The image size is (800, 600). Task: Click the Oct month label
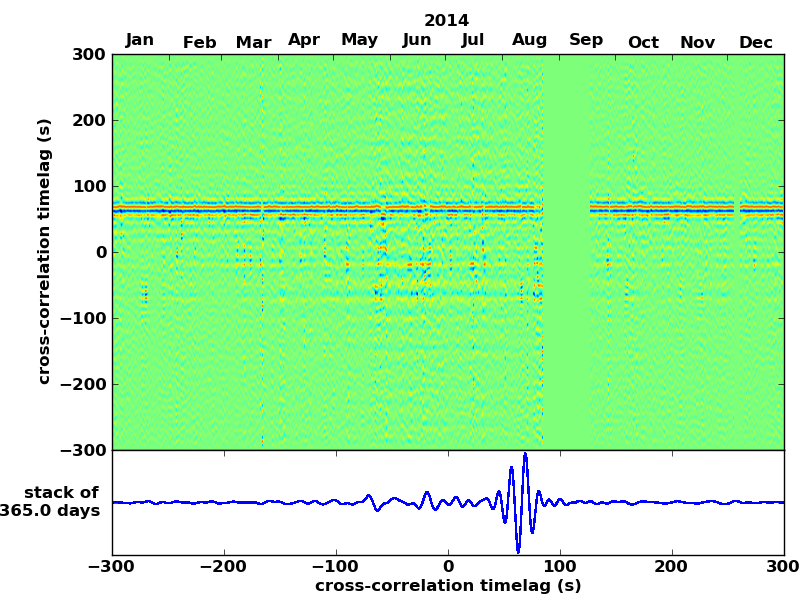[643, 42]
